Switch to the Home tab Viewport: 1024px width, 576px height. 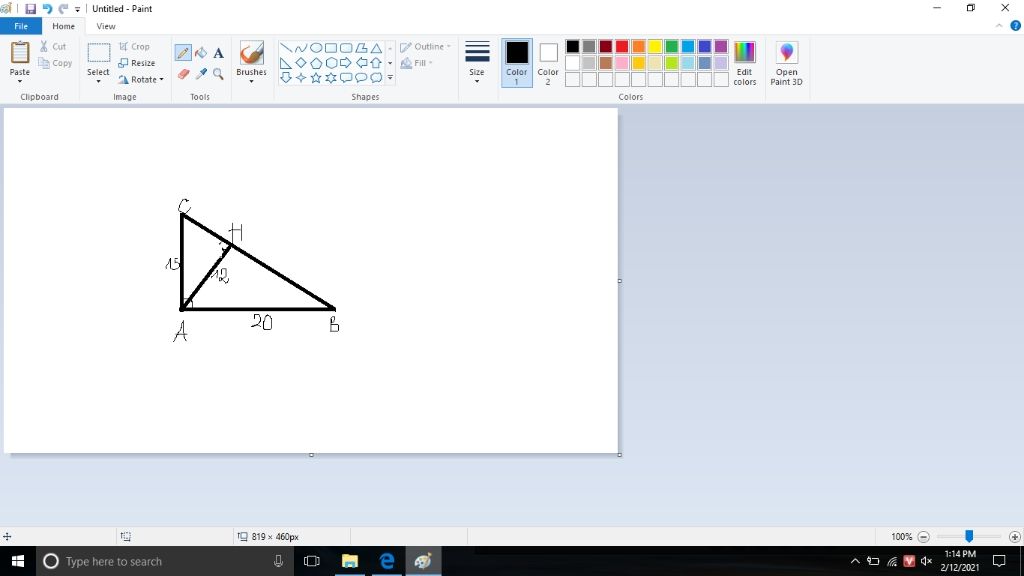pos(63,26)
